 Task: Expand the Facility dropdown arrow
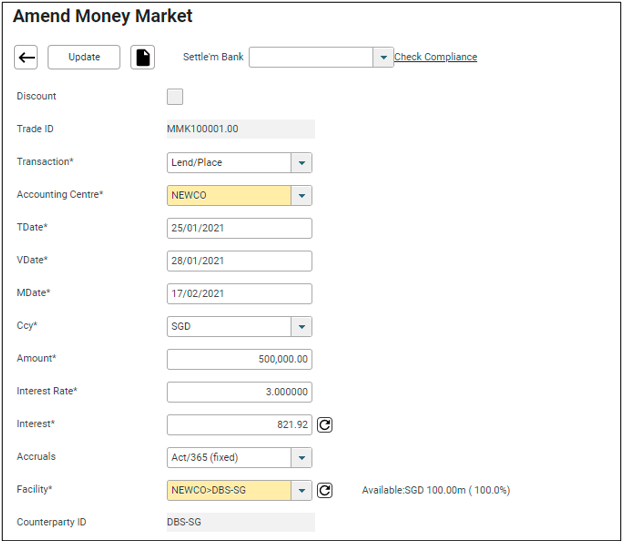click(x=301, y=490)
